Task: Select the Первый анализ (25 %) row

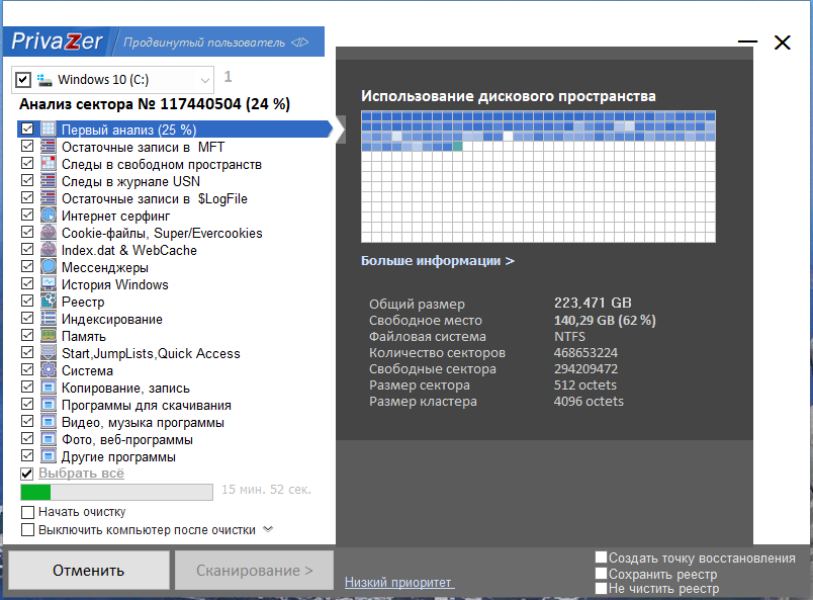Action: (x=175, y=129)
